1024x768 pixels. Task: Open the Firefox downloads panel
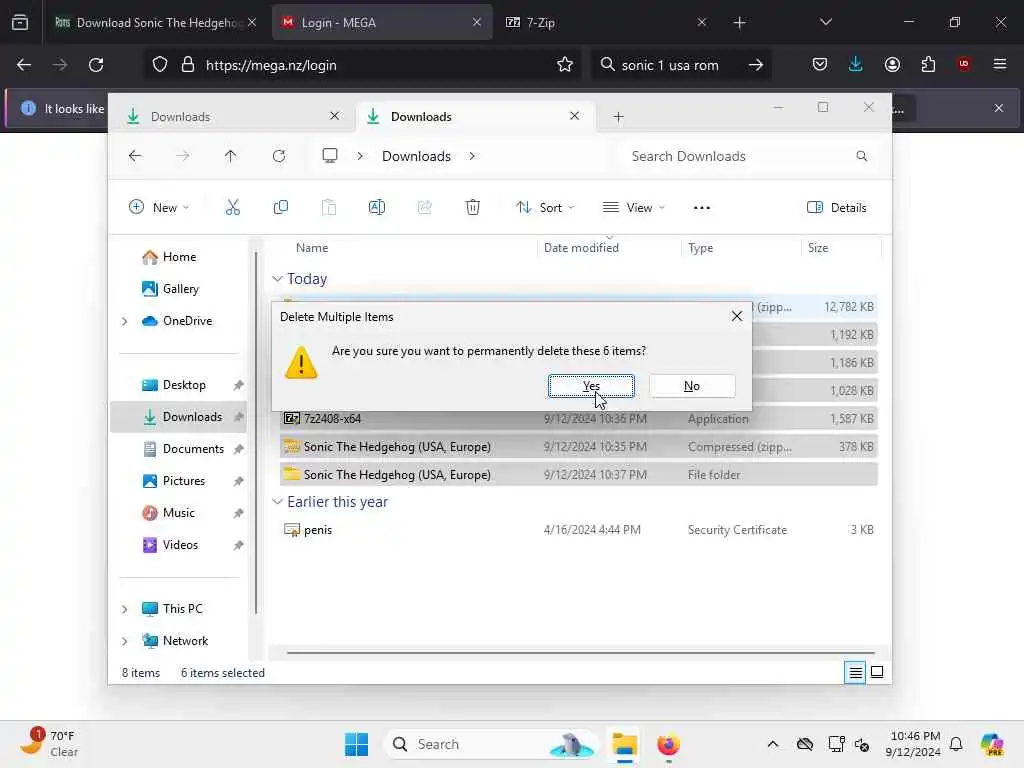856,65
